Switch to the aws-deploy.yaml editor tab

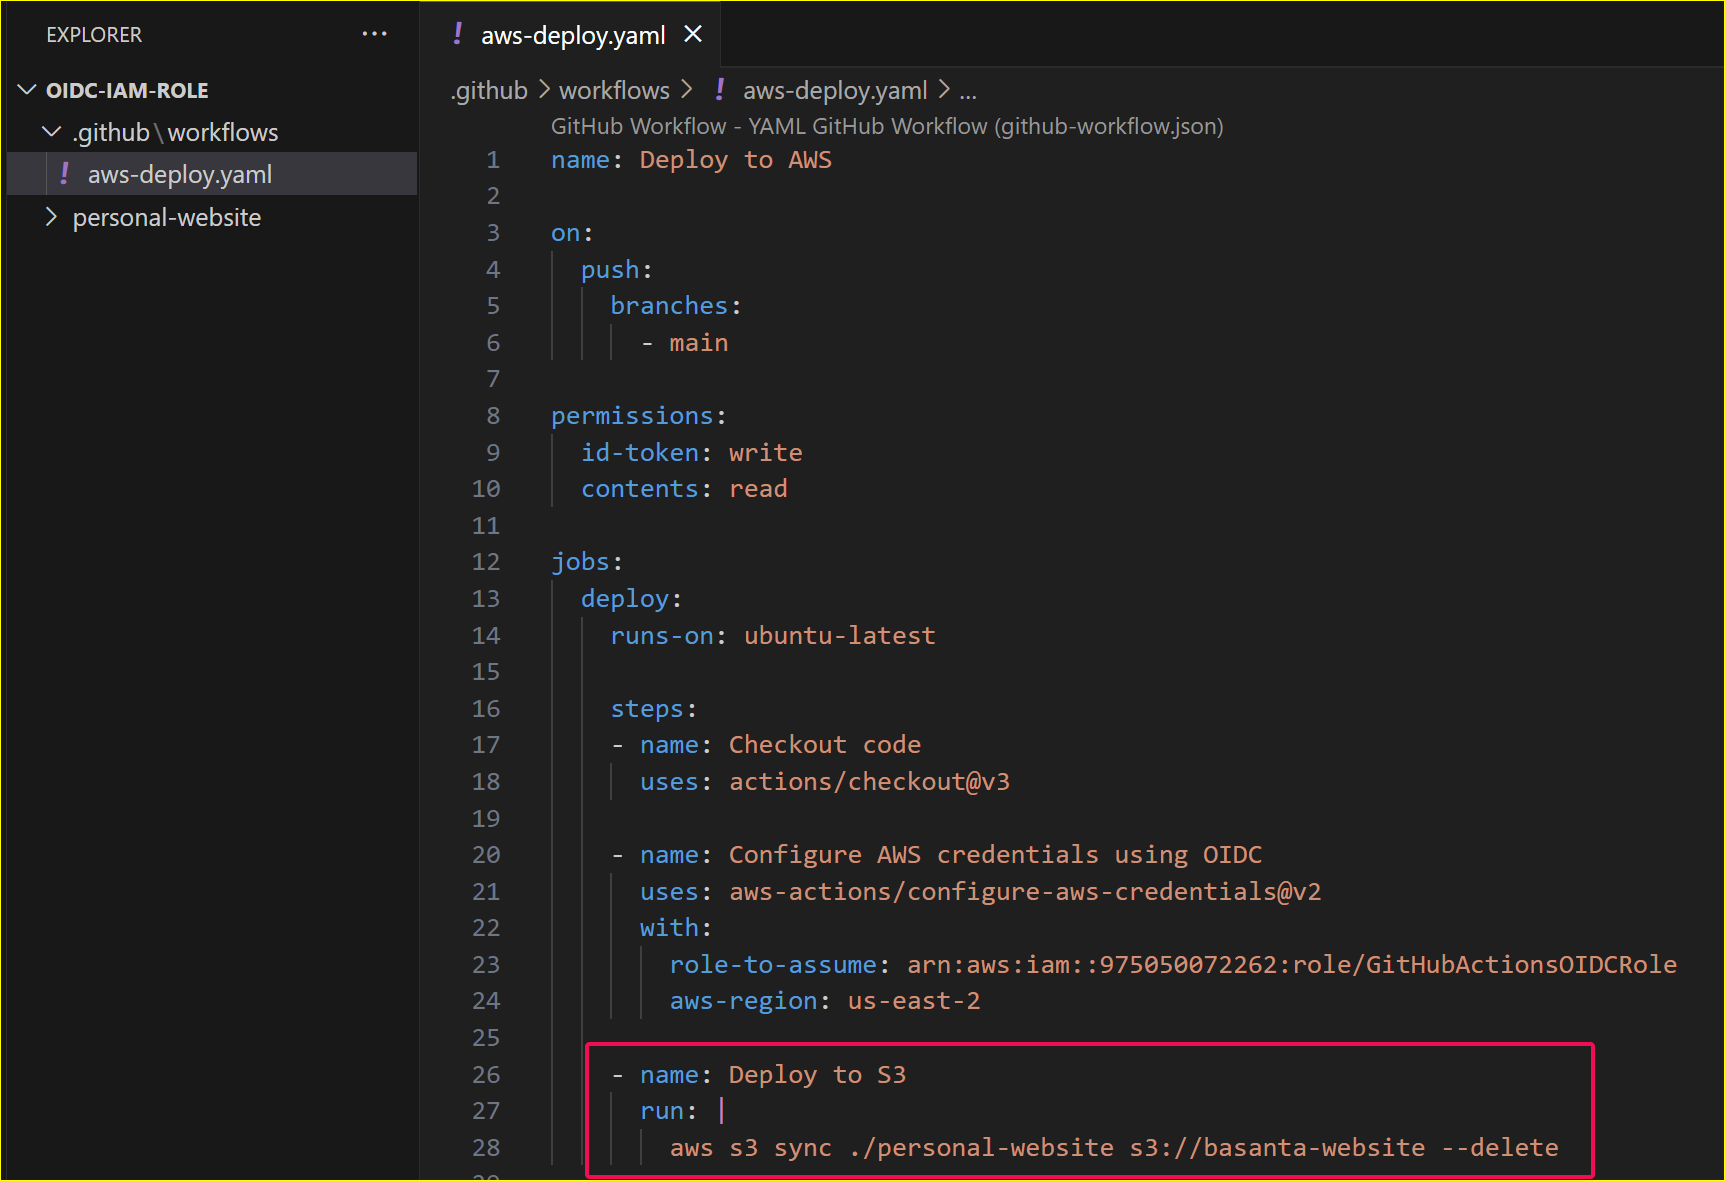pyautogui.click(x=572, y=34)
